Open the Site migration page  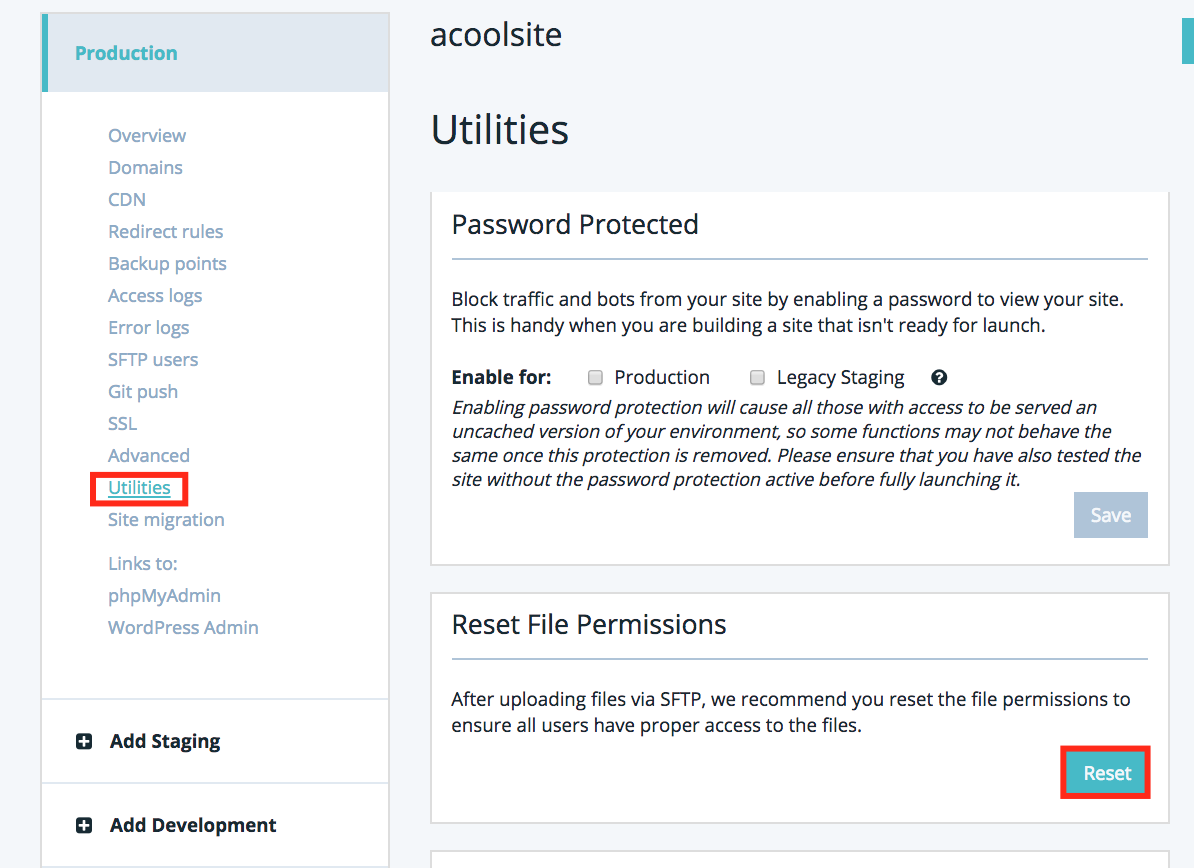pos(166,519)
